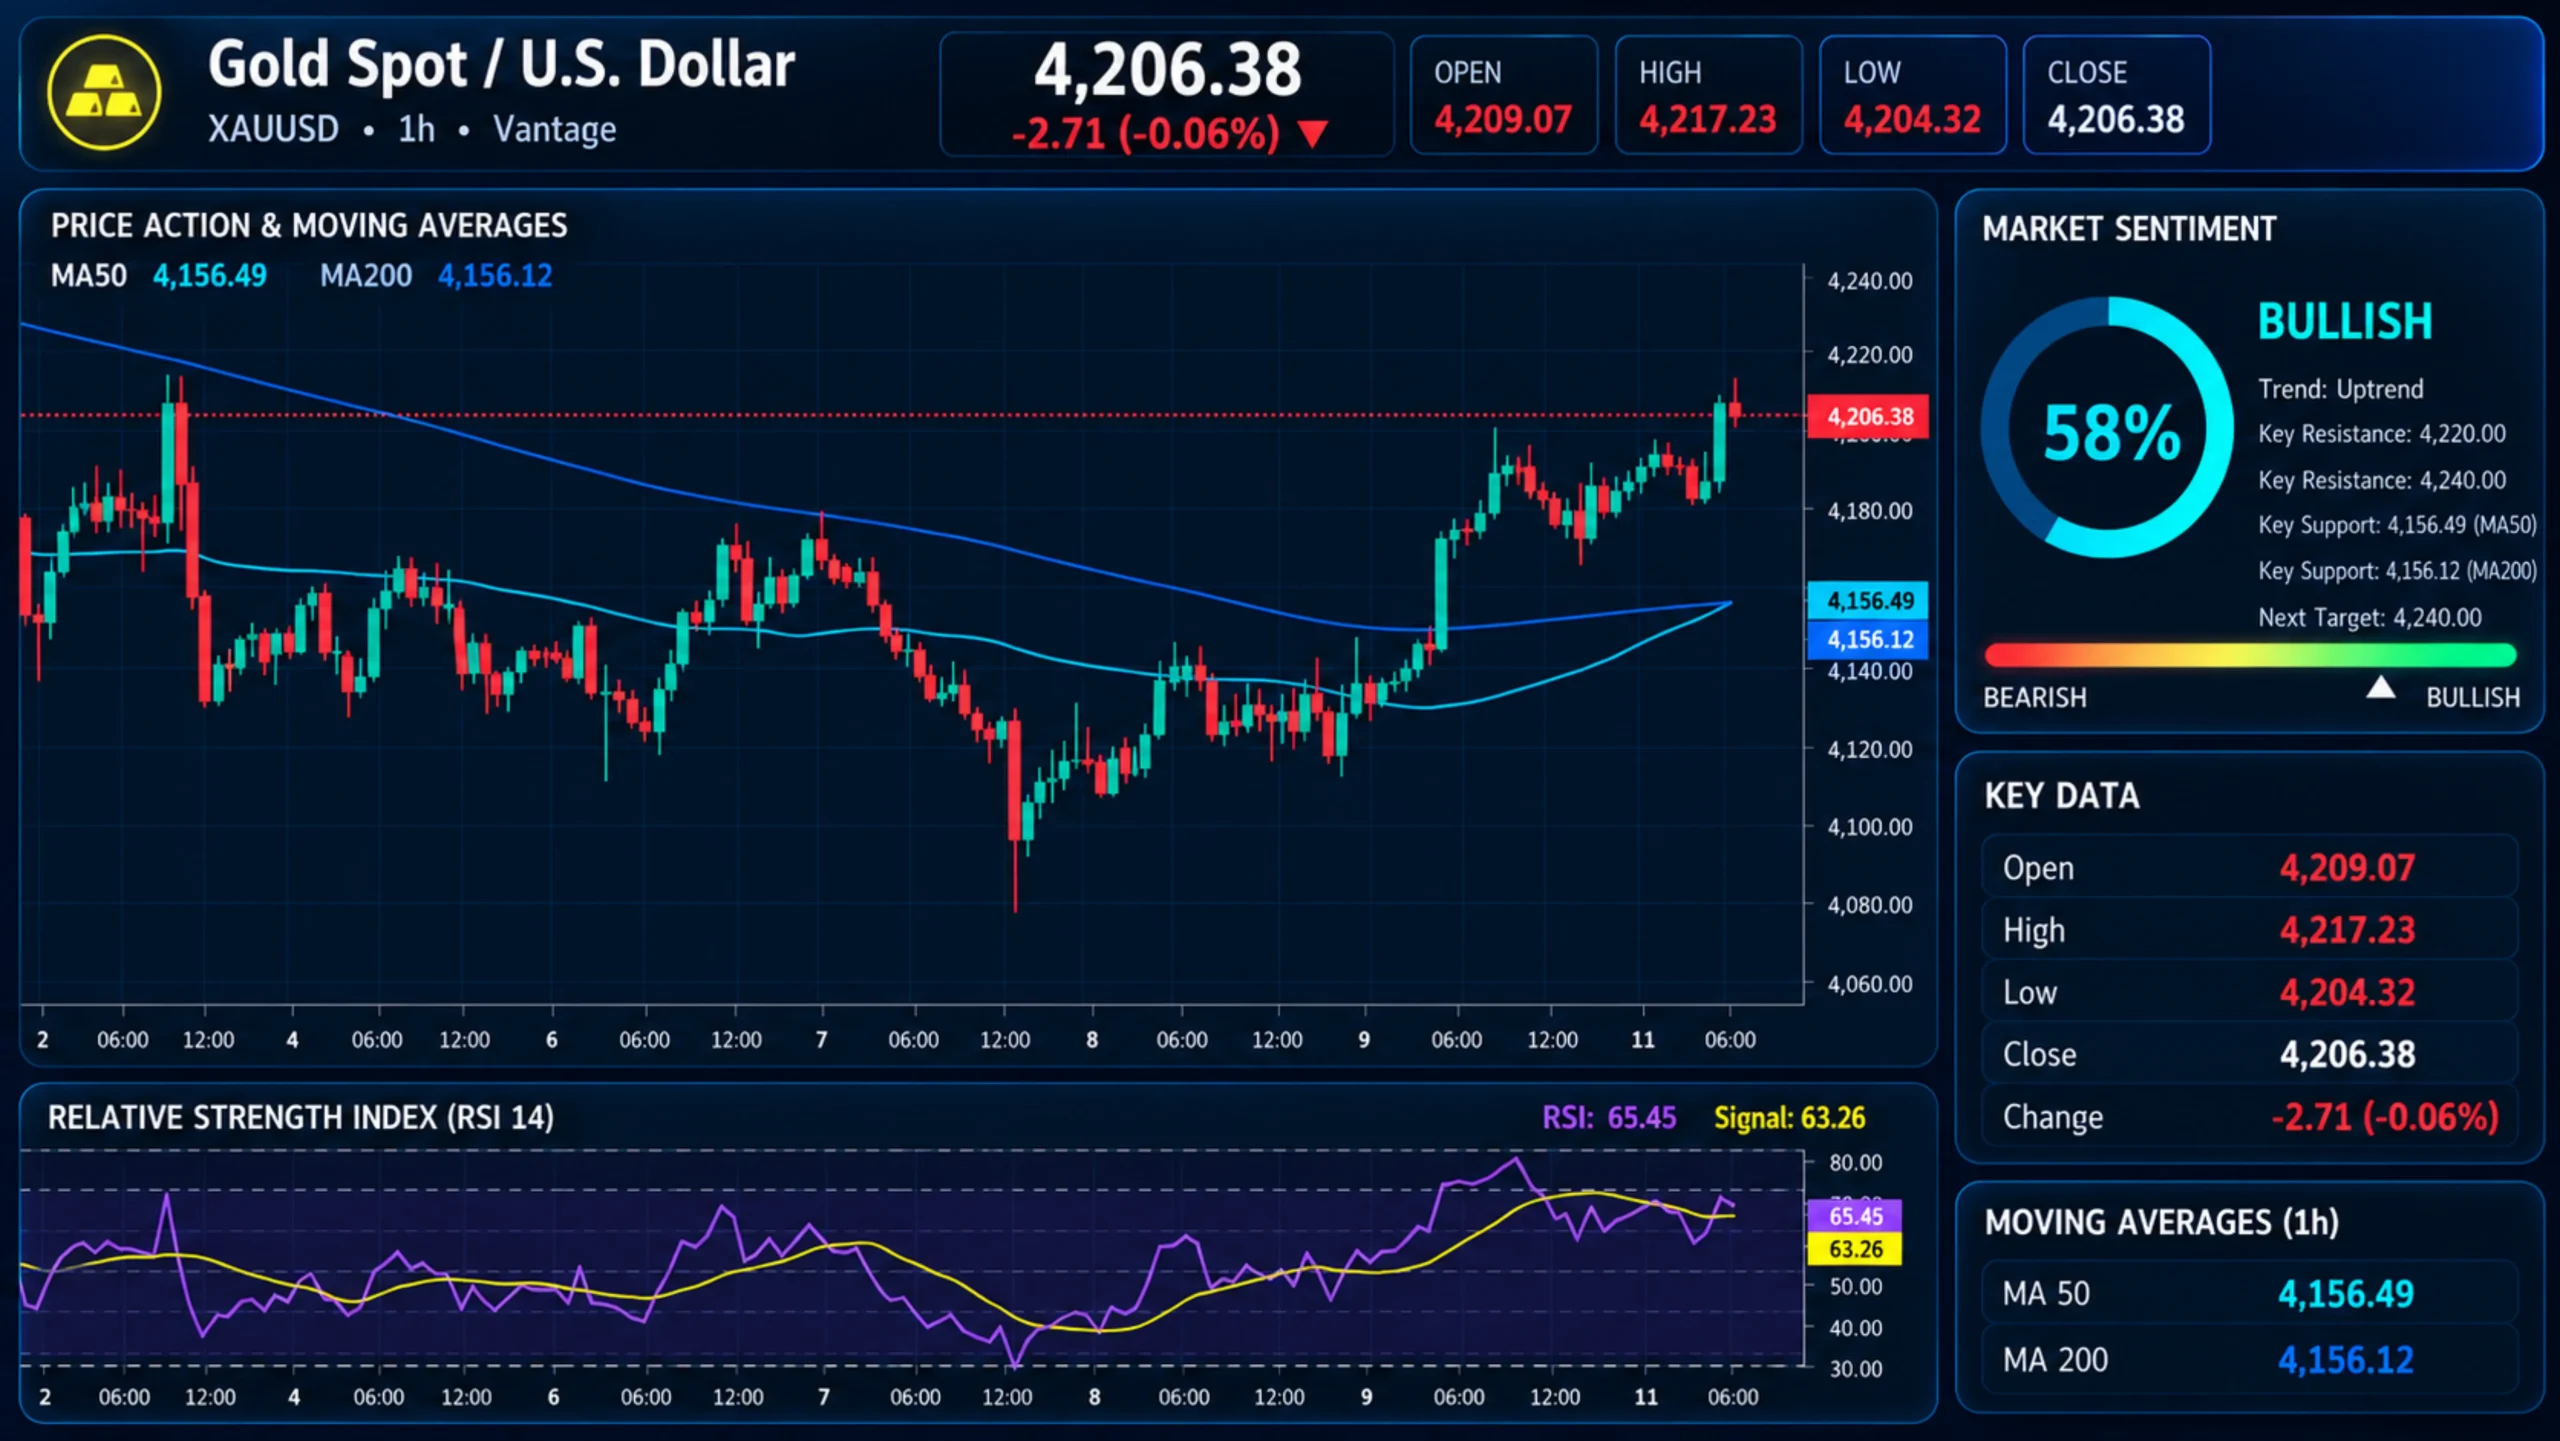Click the KEY DATA heading
2560x1441 pixels.
(x=2061, y=796)
